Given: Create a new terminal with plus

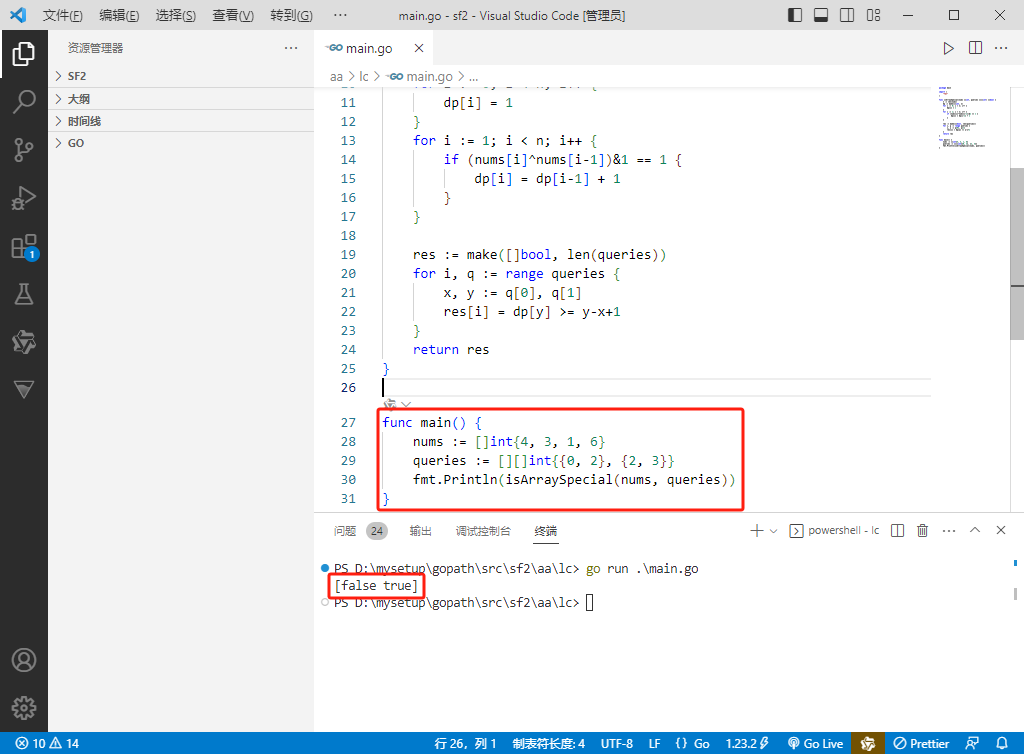Looking at the screenshot, I should coord(756,531).
